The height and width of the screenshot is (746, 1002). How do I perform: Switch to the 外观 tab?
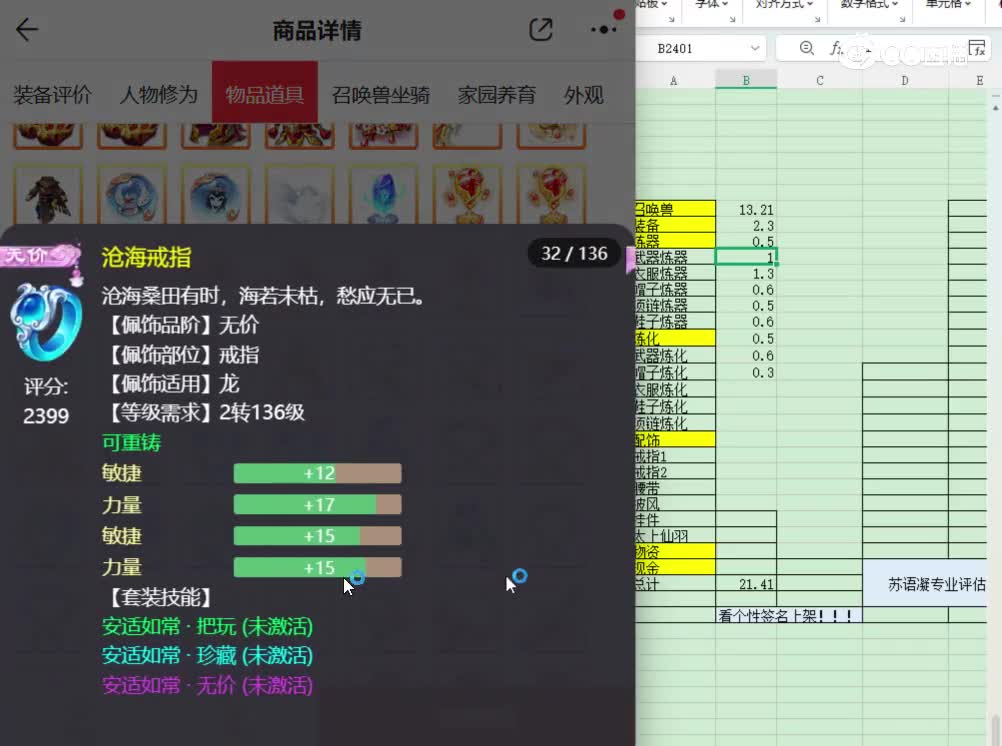click(583, 95)
